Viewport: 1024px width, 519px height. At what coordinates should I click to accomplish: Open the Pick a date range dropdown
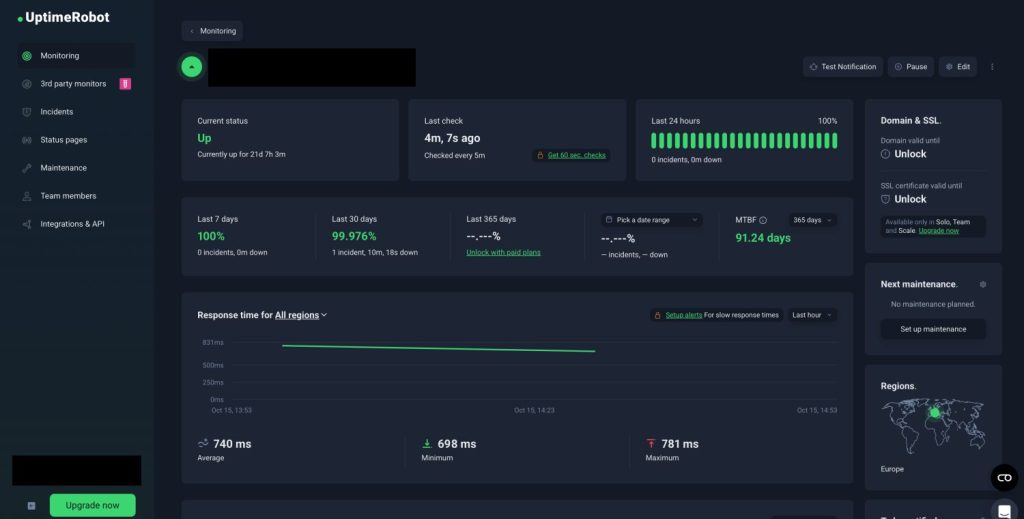coord(652,220)
